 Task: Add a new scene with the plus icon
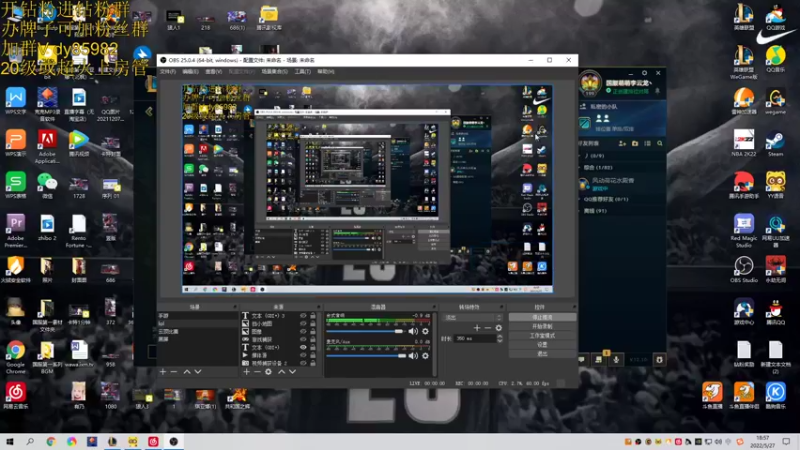point(163,372)
